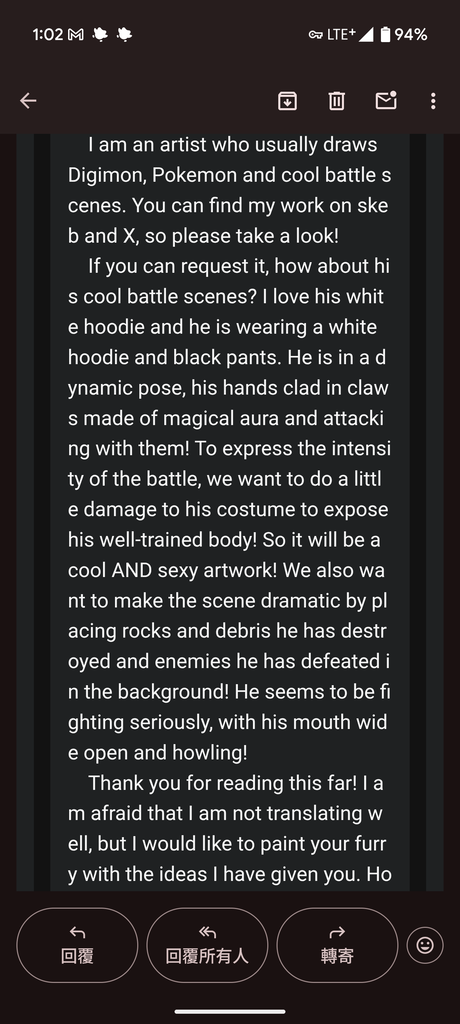Tap the paragraph starting "I am an artist"
460x1024 pixels.
[x=229, y=190]
